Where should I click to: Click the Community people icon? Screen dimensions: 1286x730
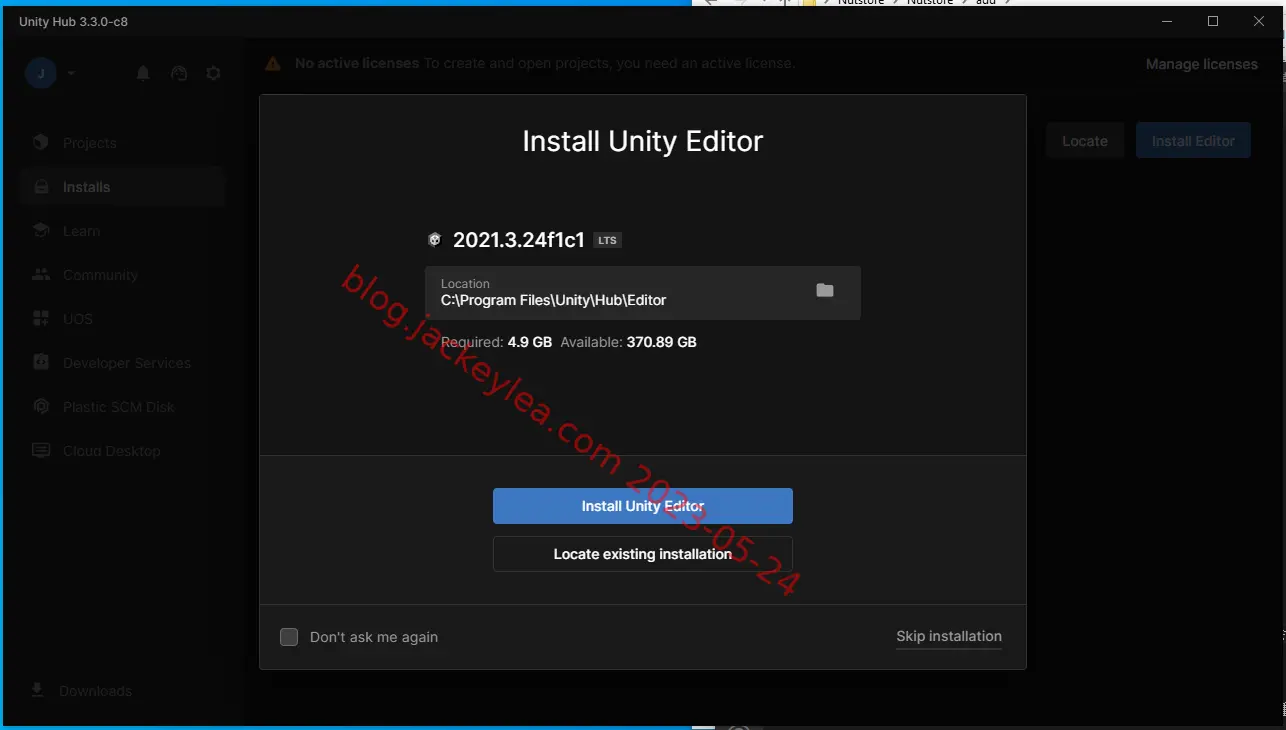pyautogui.click(x=41, y=274)
